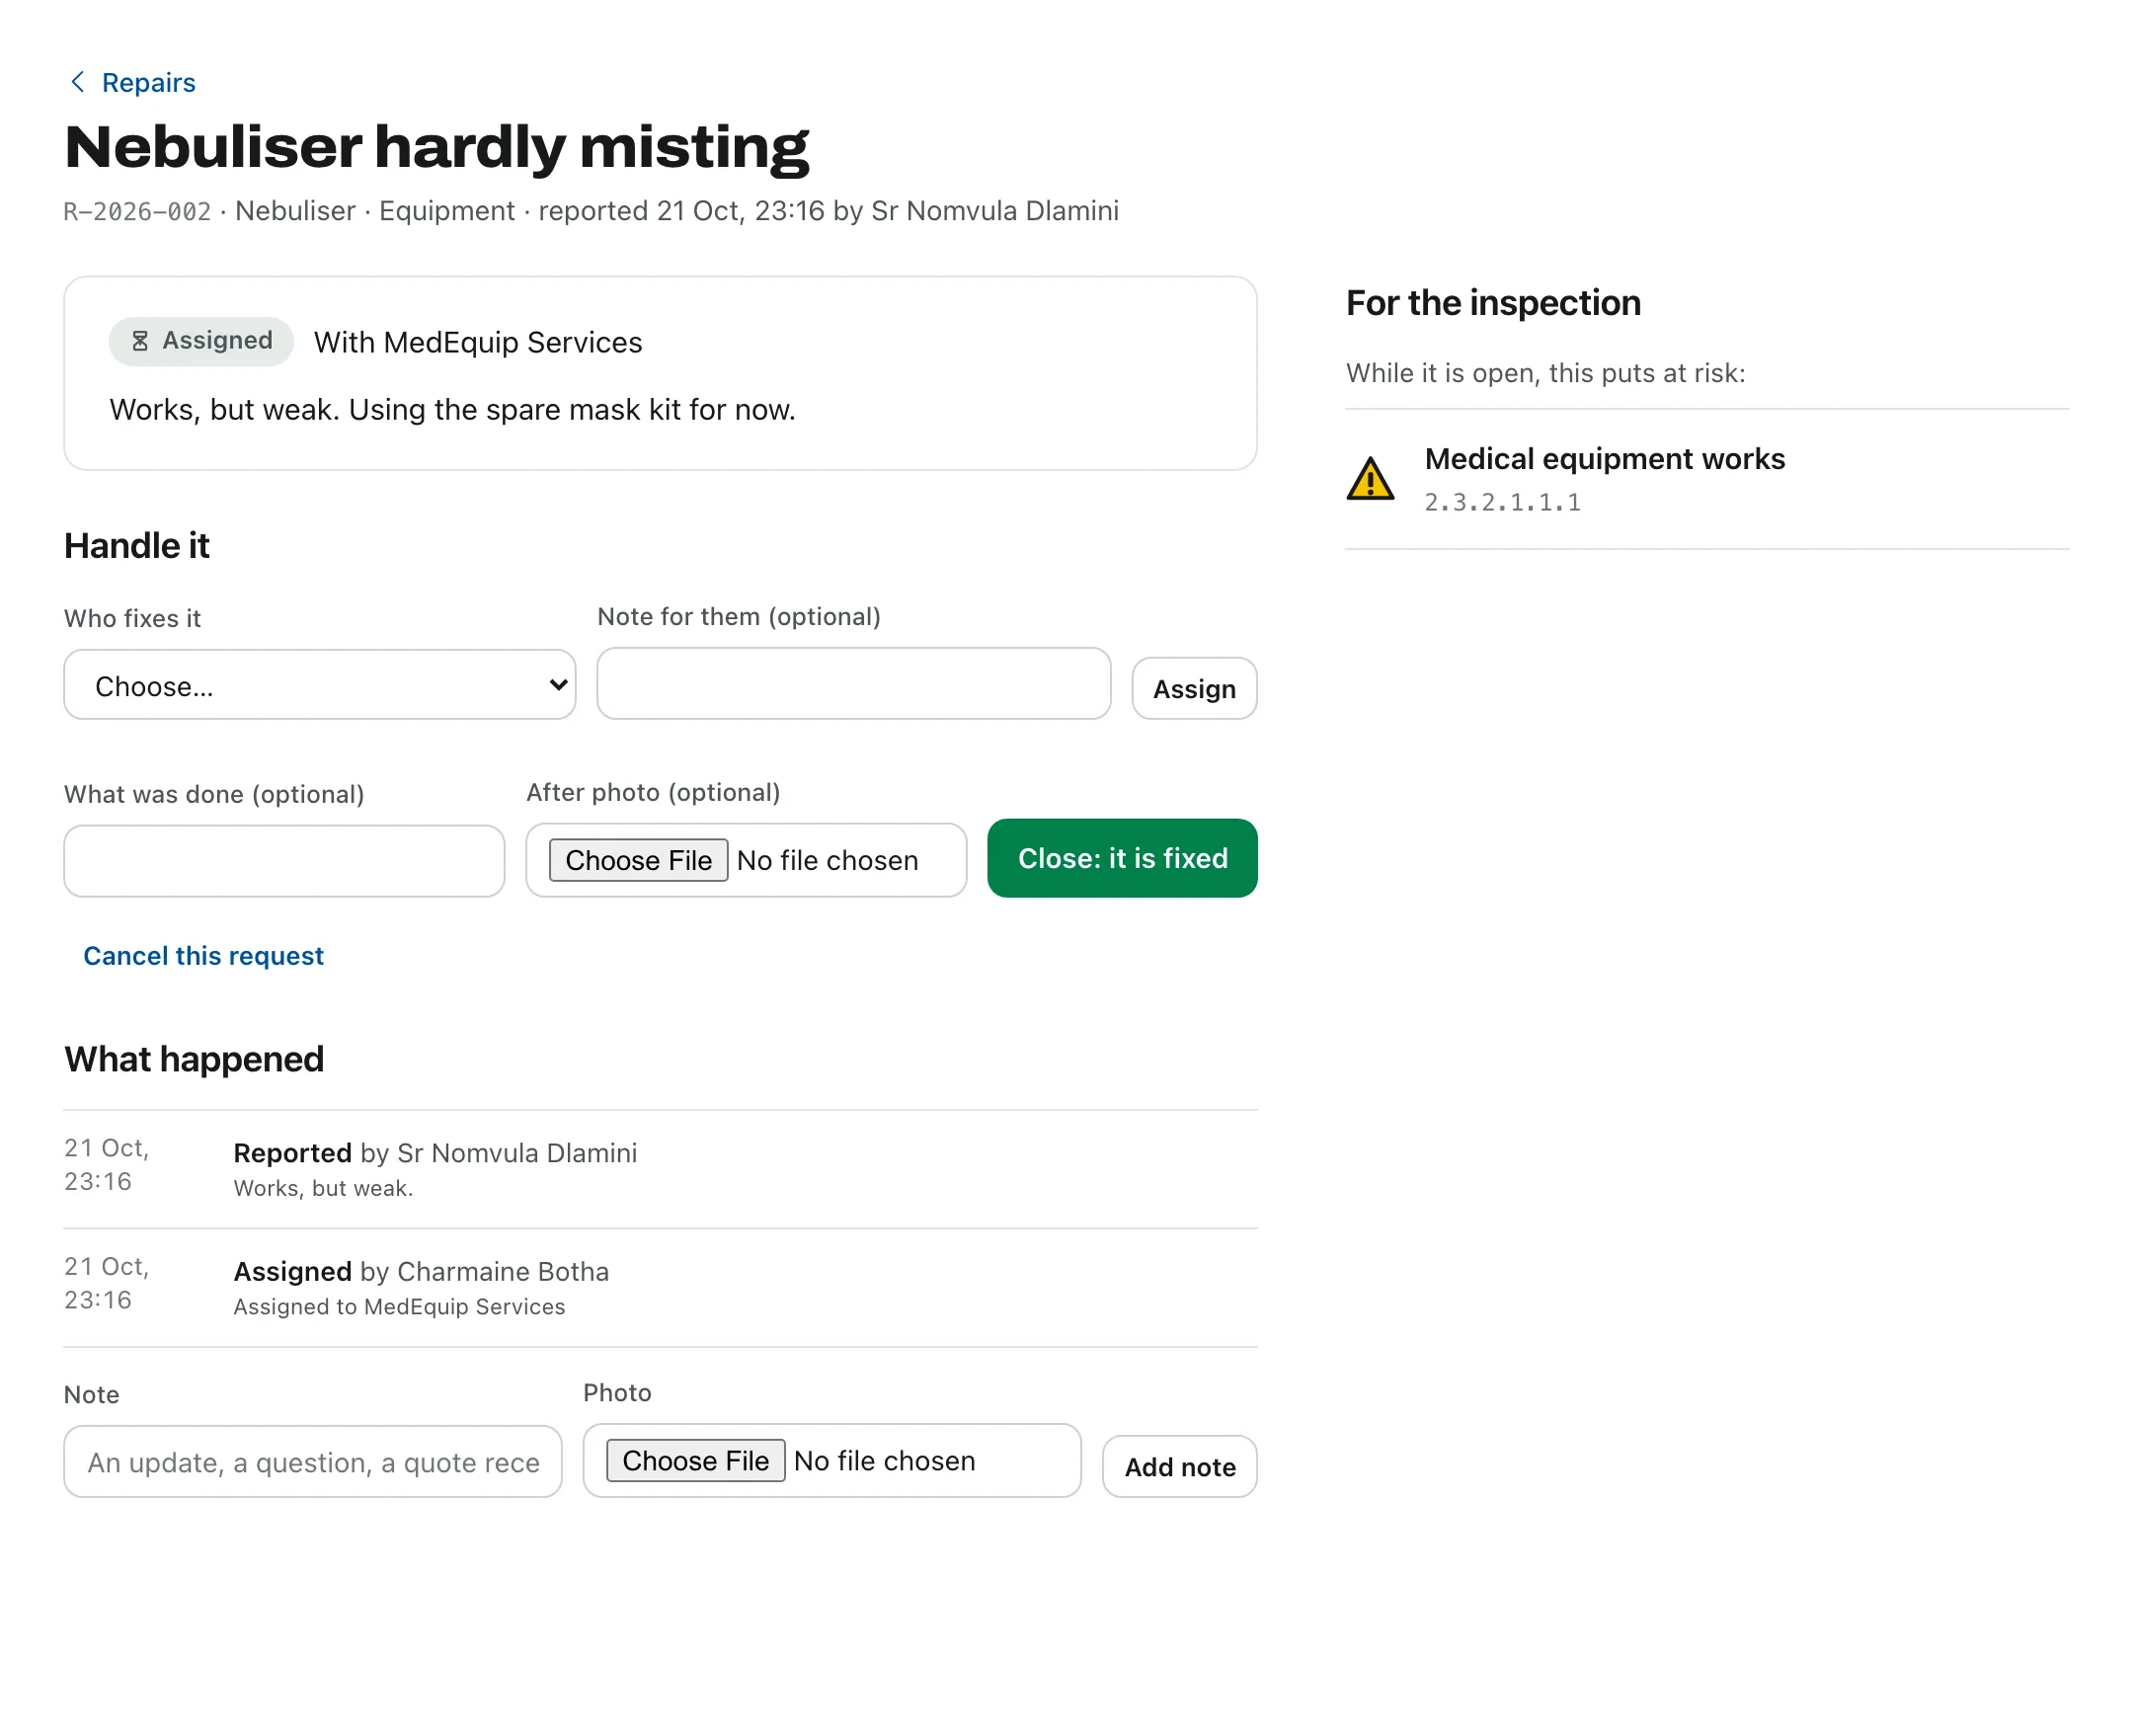Click 'Works, but weak.' timeline note
Screen dimensions: 2133x1736
tap(323, 1188)
